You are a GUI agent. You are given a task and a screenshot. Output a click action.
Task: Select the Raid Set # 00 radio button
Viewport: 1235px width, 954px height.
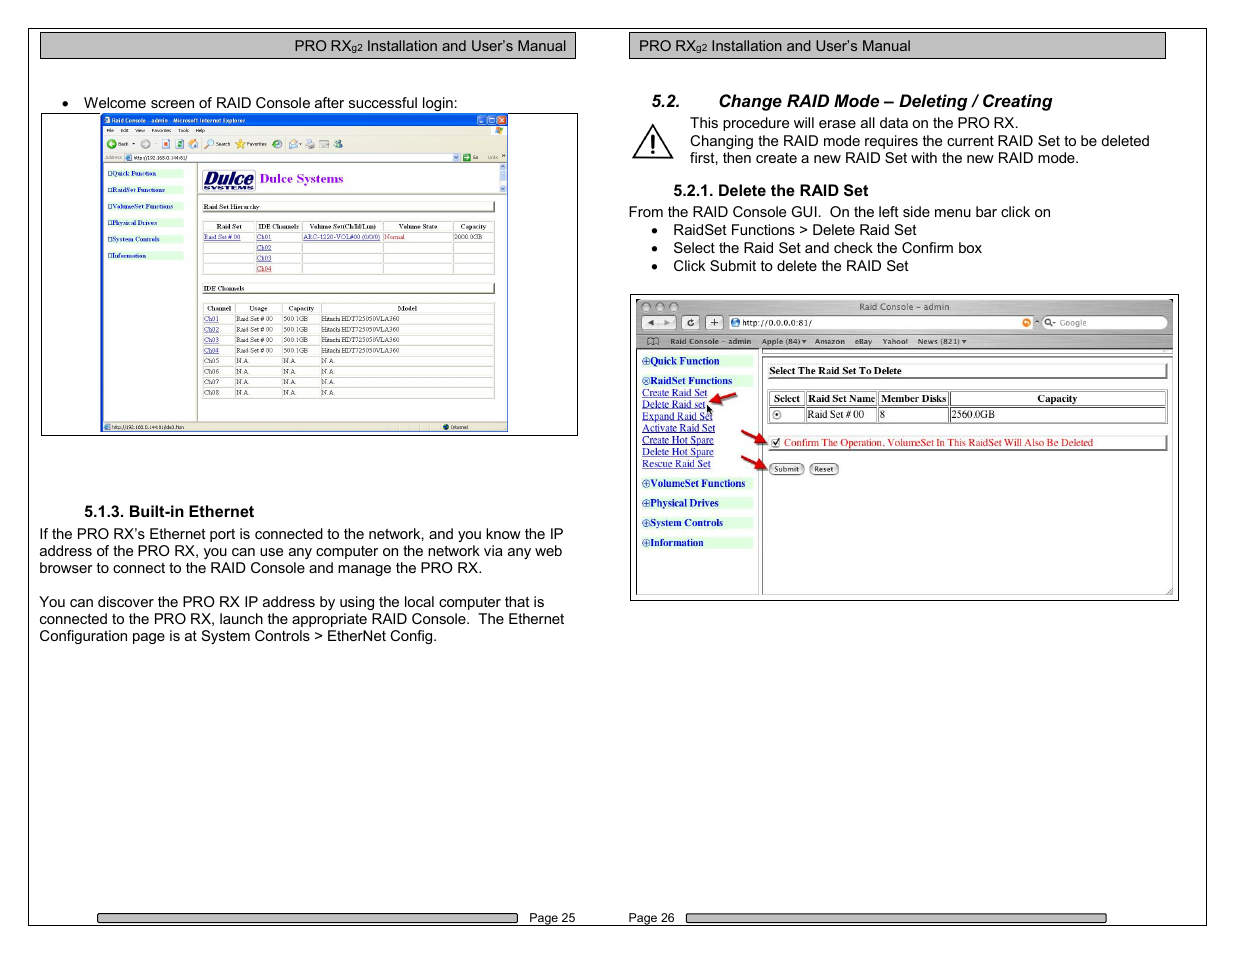point(777,415)
